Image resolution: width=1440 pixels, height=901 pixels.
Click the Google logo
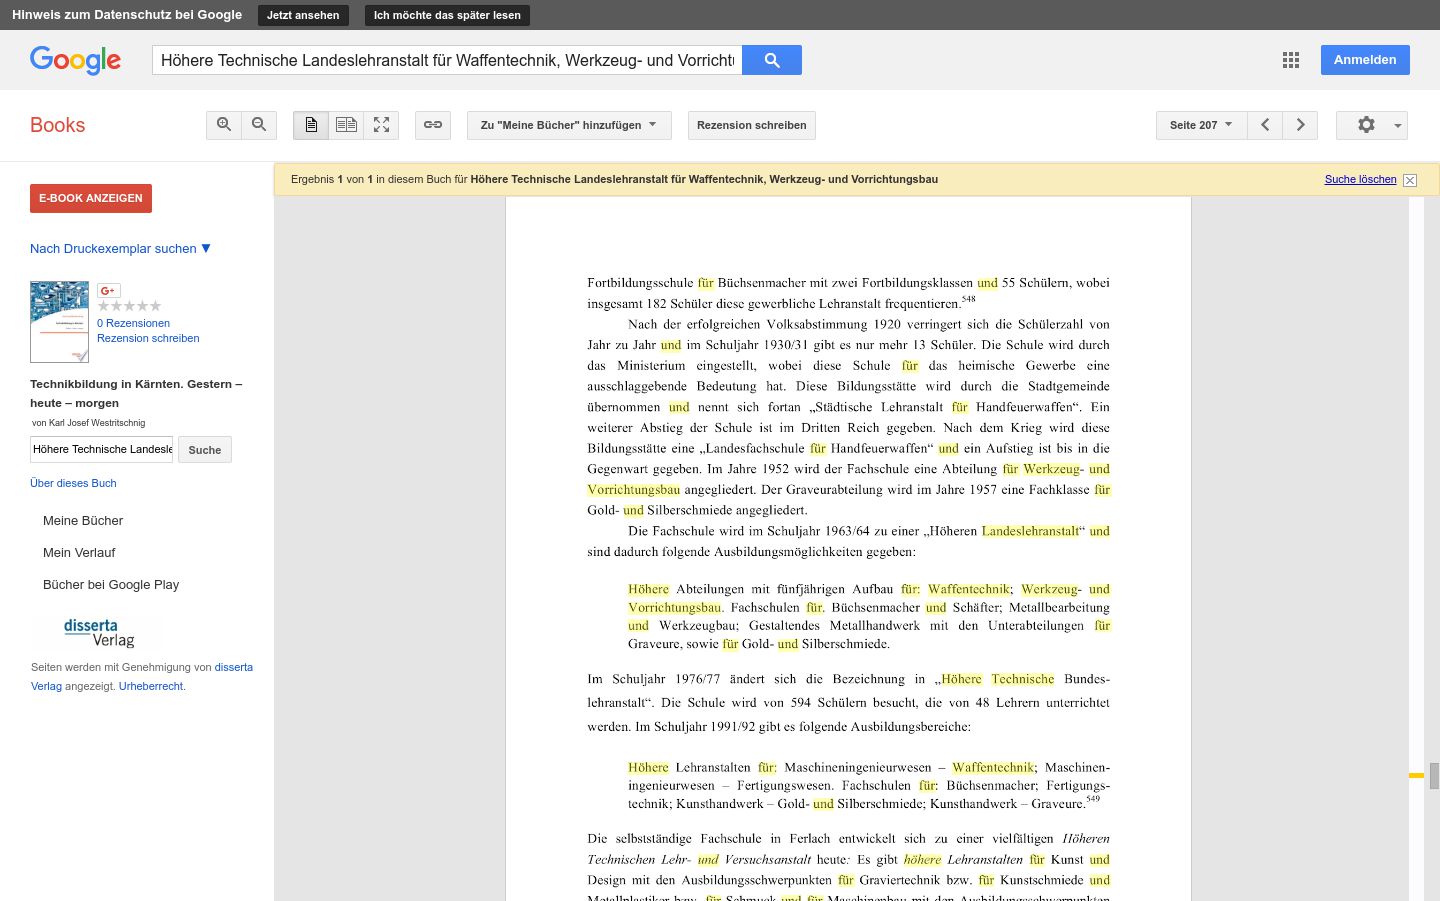(75, 60)
